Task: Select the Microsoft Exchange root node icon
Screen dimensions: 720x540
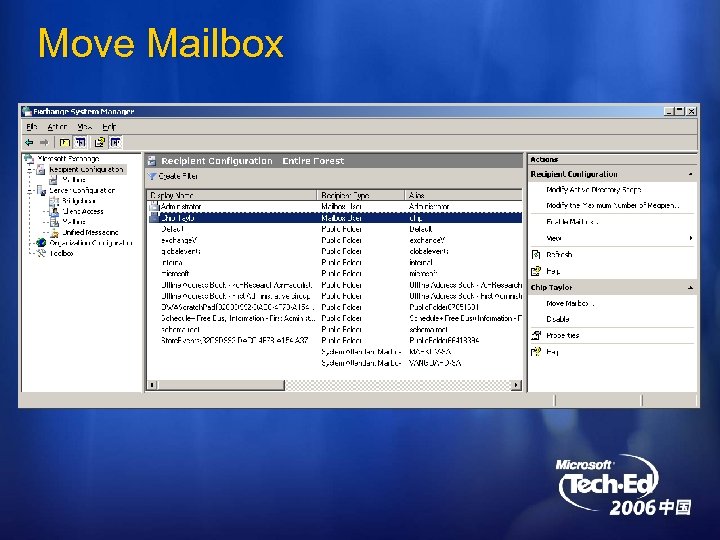Action: point(29,159)
